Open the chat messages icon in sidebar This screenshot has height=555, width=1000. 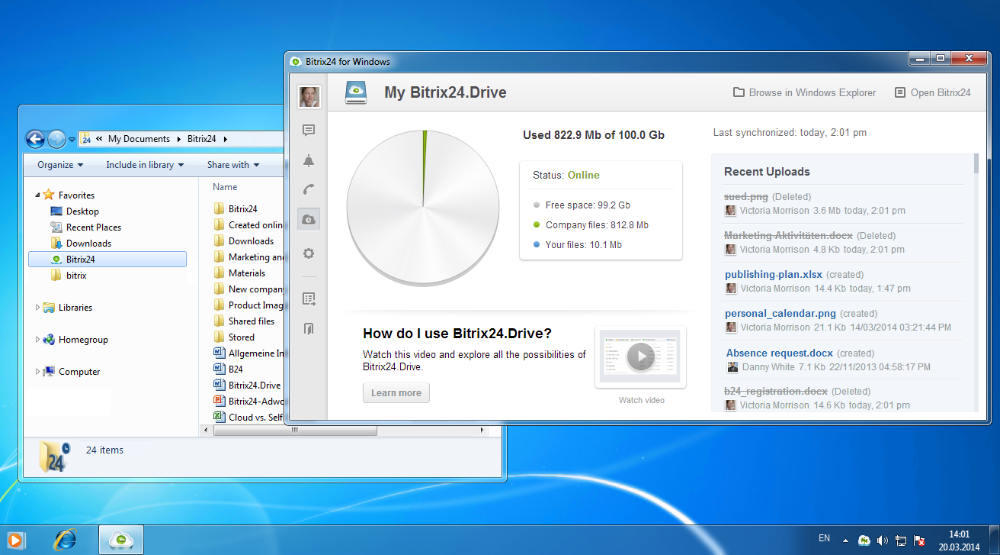309,130
